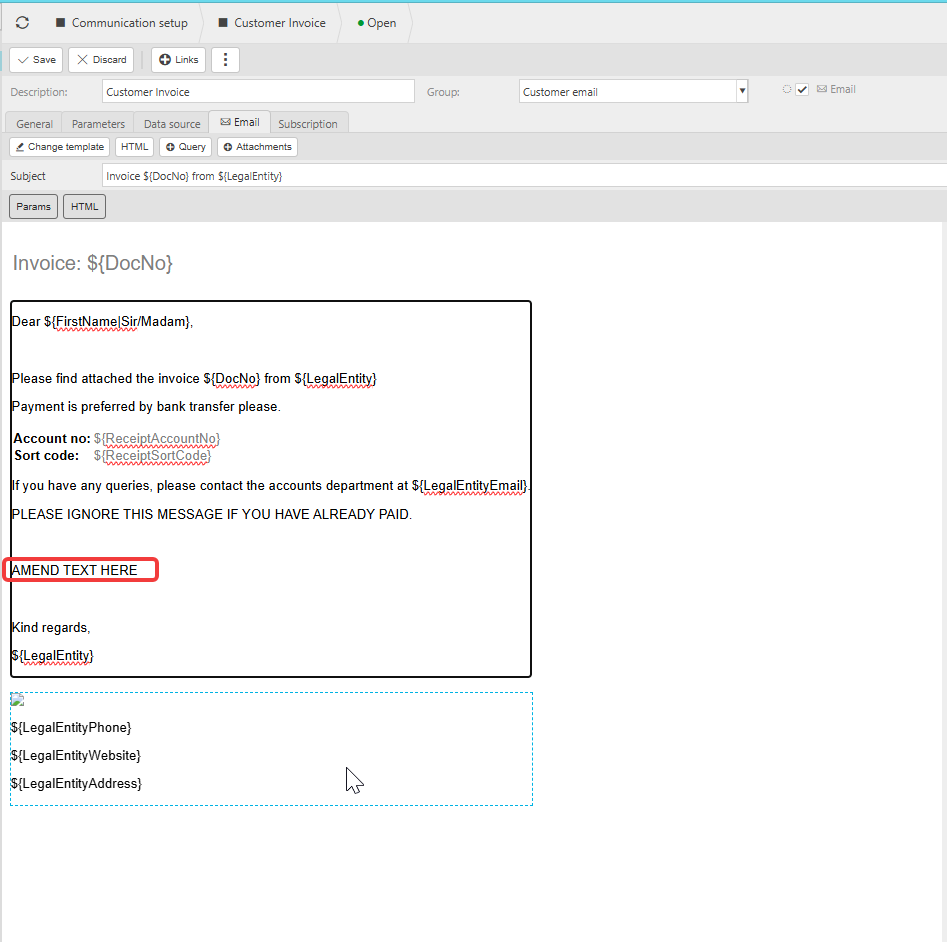947x942 pixels.
Task: Toggle the Email checkbox
Action: (x=802, y=89)
